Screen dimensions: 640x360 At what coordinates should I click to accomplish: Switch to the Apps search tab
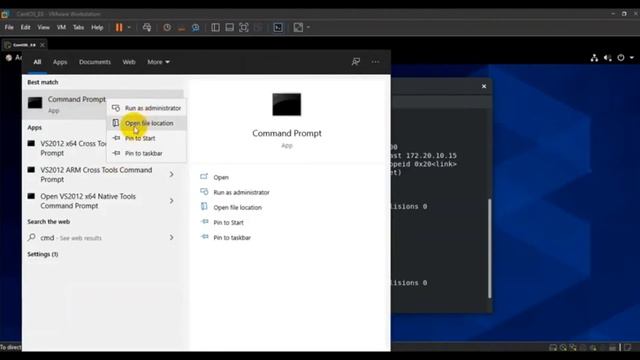click(x=60, y=62)
